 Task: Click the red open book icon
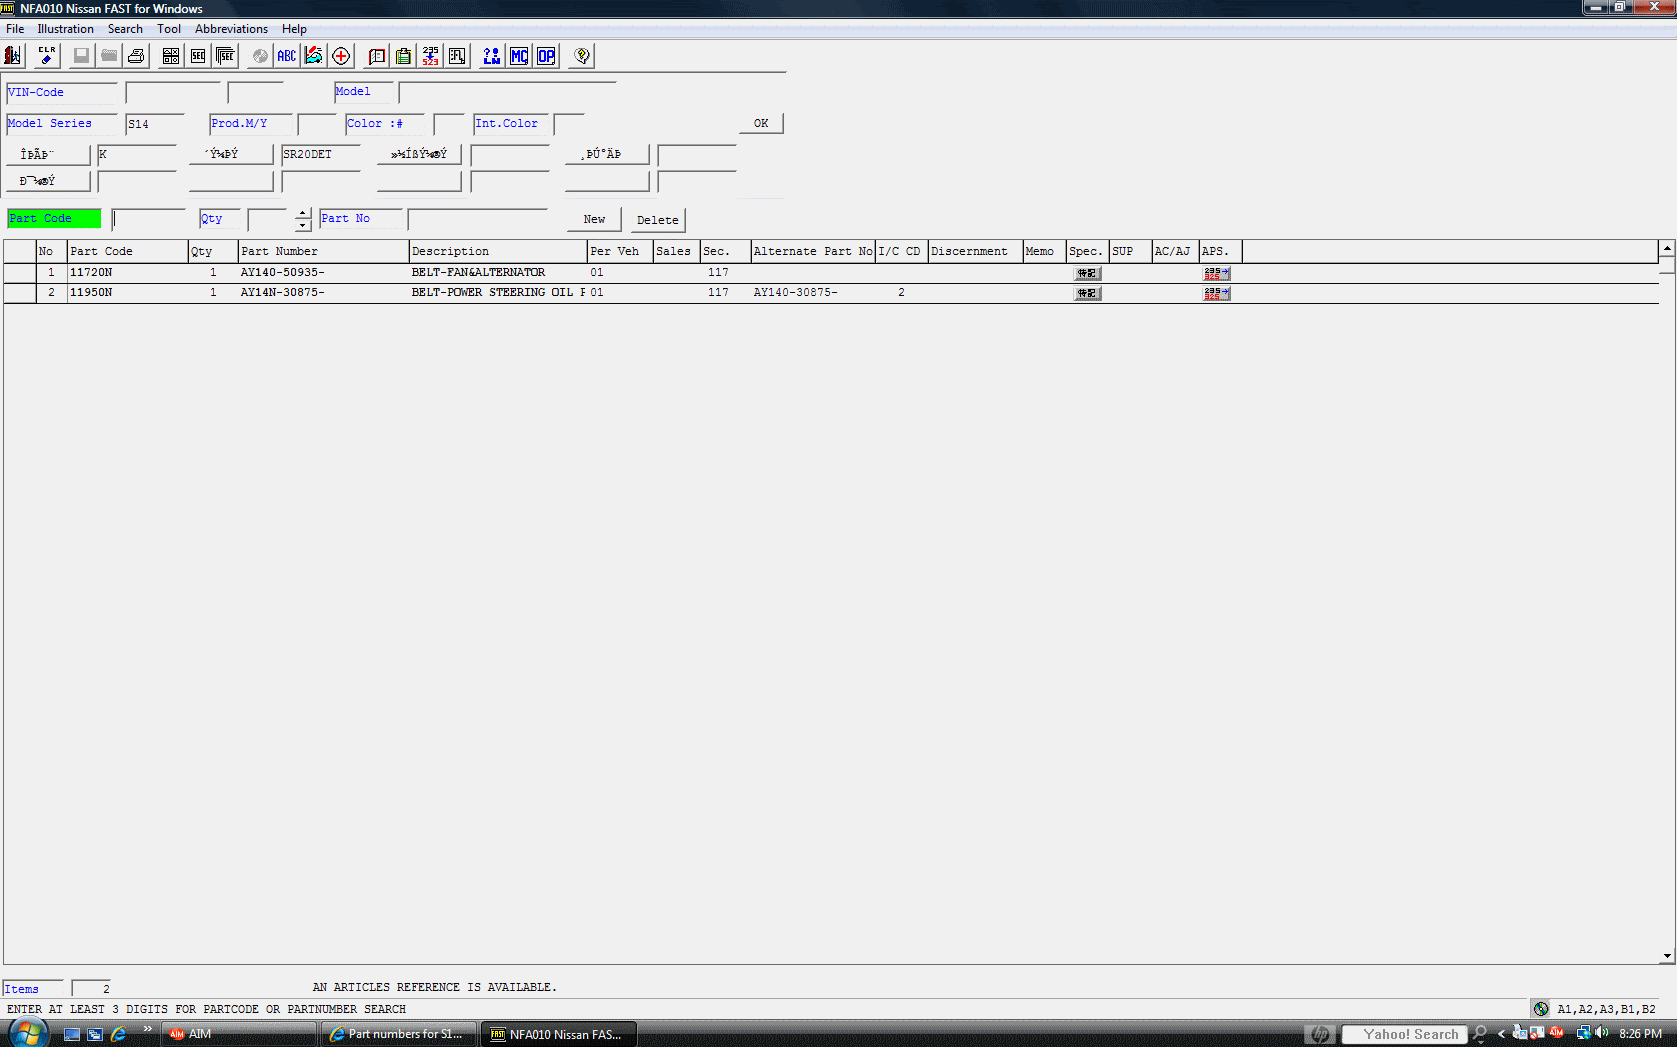[x=377, y=56]
